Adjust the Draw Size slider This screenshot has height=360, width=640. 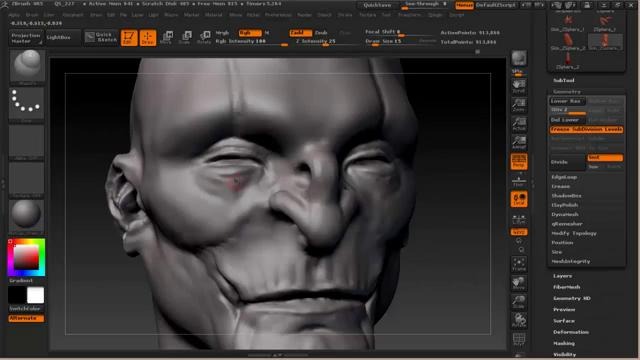point(390,42)
